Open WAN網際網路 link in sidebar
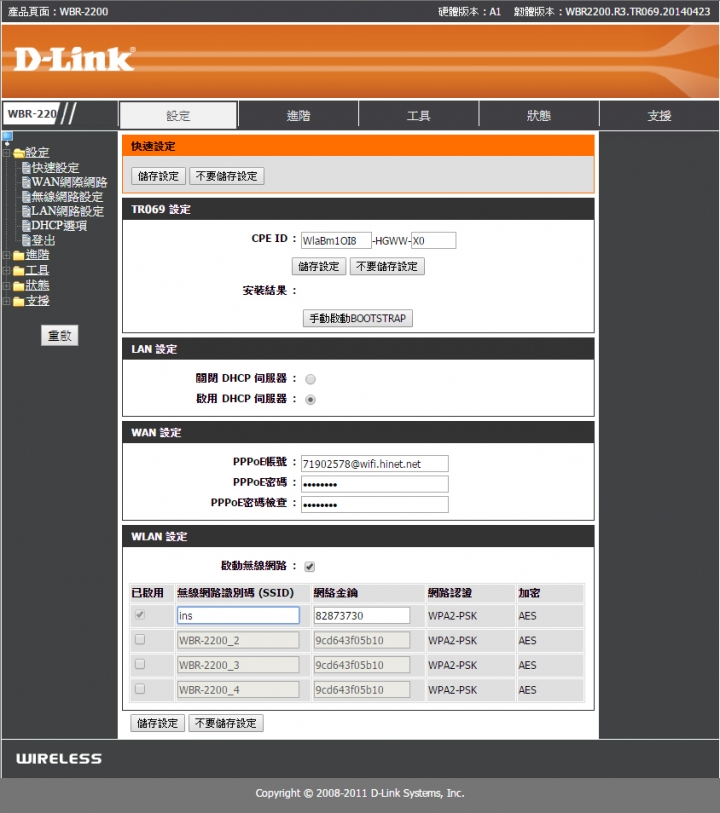The image size is (720, 813). 69,182
